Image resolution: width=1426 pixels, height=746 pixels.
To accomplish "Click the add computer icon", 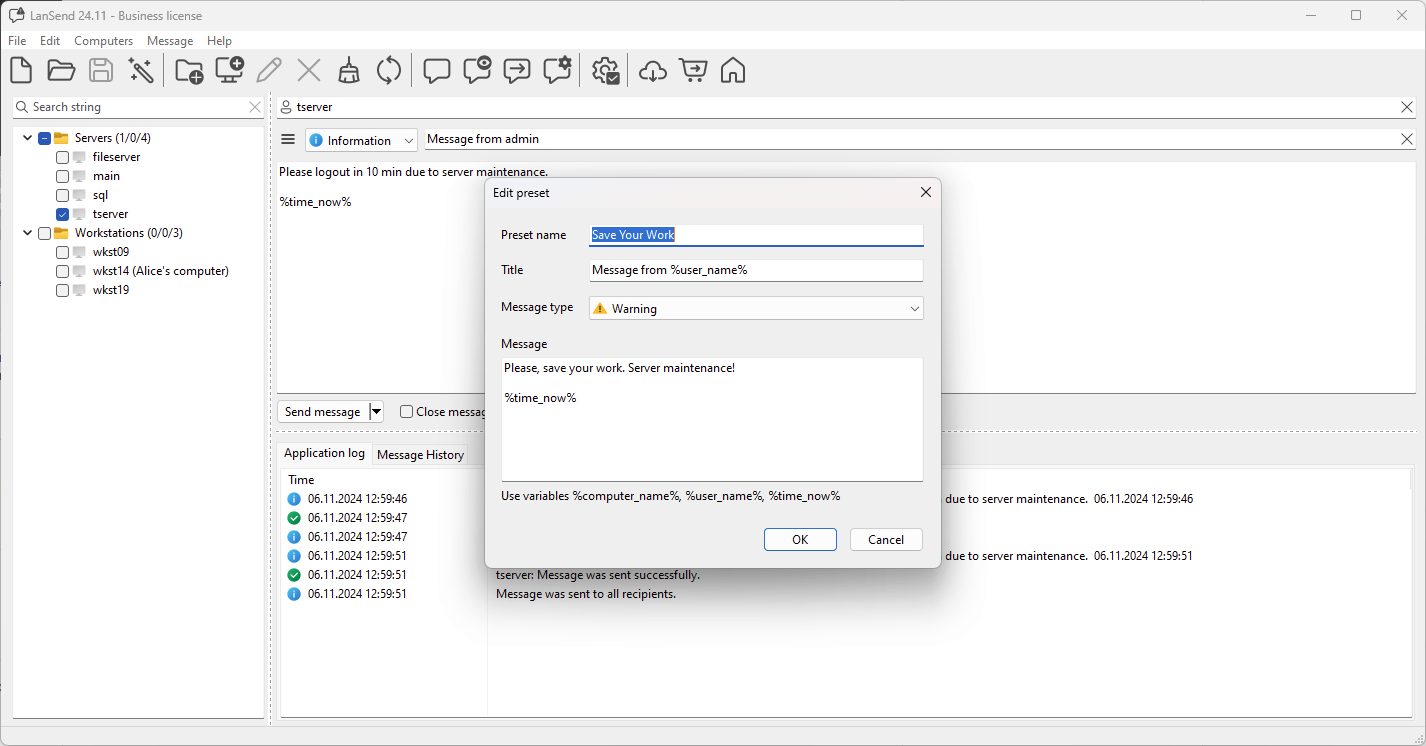I will tap(230, 71).
